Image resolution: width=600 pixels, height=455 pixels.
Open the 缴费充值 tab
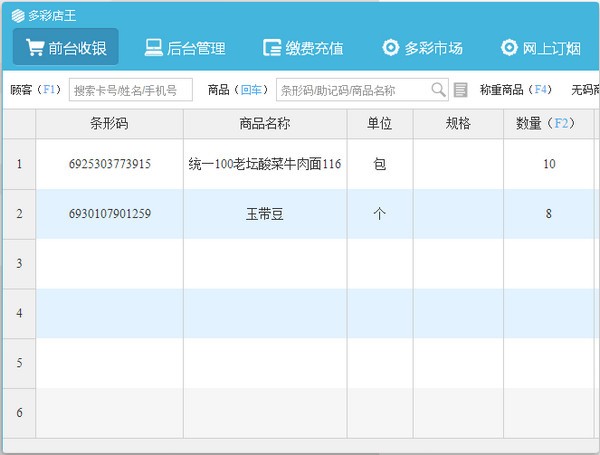(x=303, y=48)
